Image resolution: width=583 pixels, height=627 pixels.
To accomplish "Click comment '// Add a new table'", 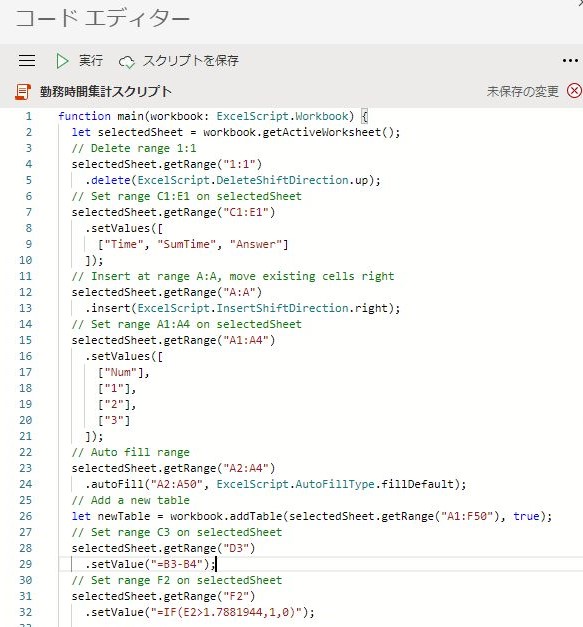I will pos(131,500).
